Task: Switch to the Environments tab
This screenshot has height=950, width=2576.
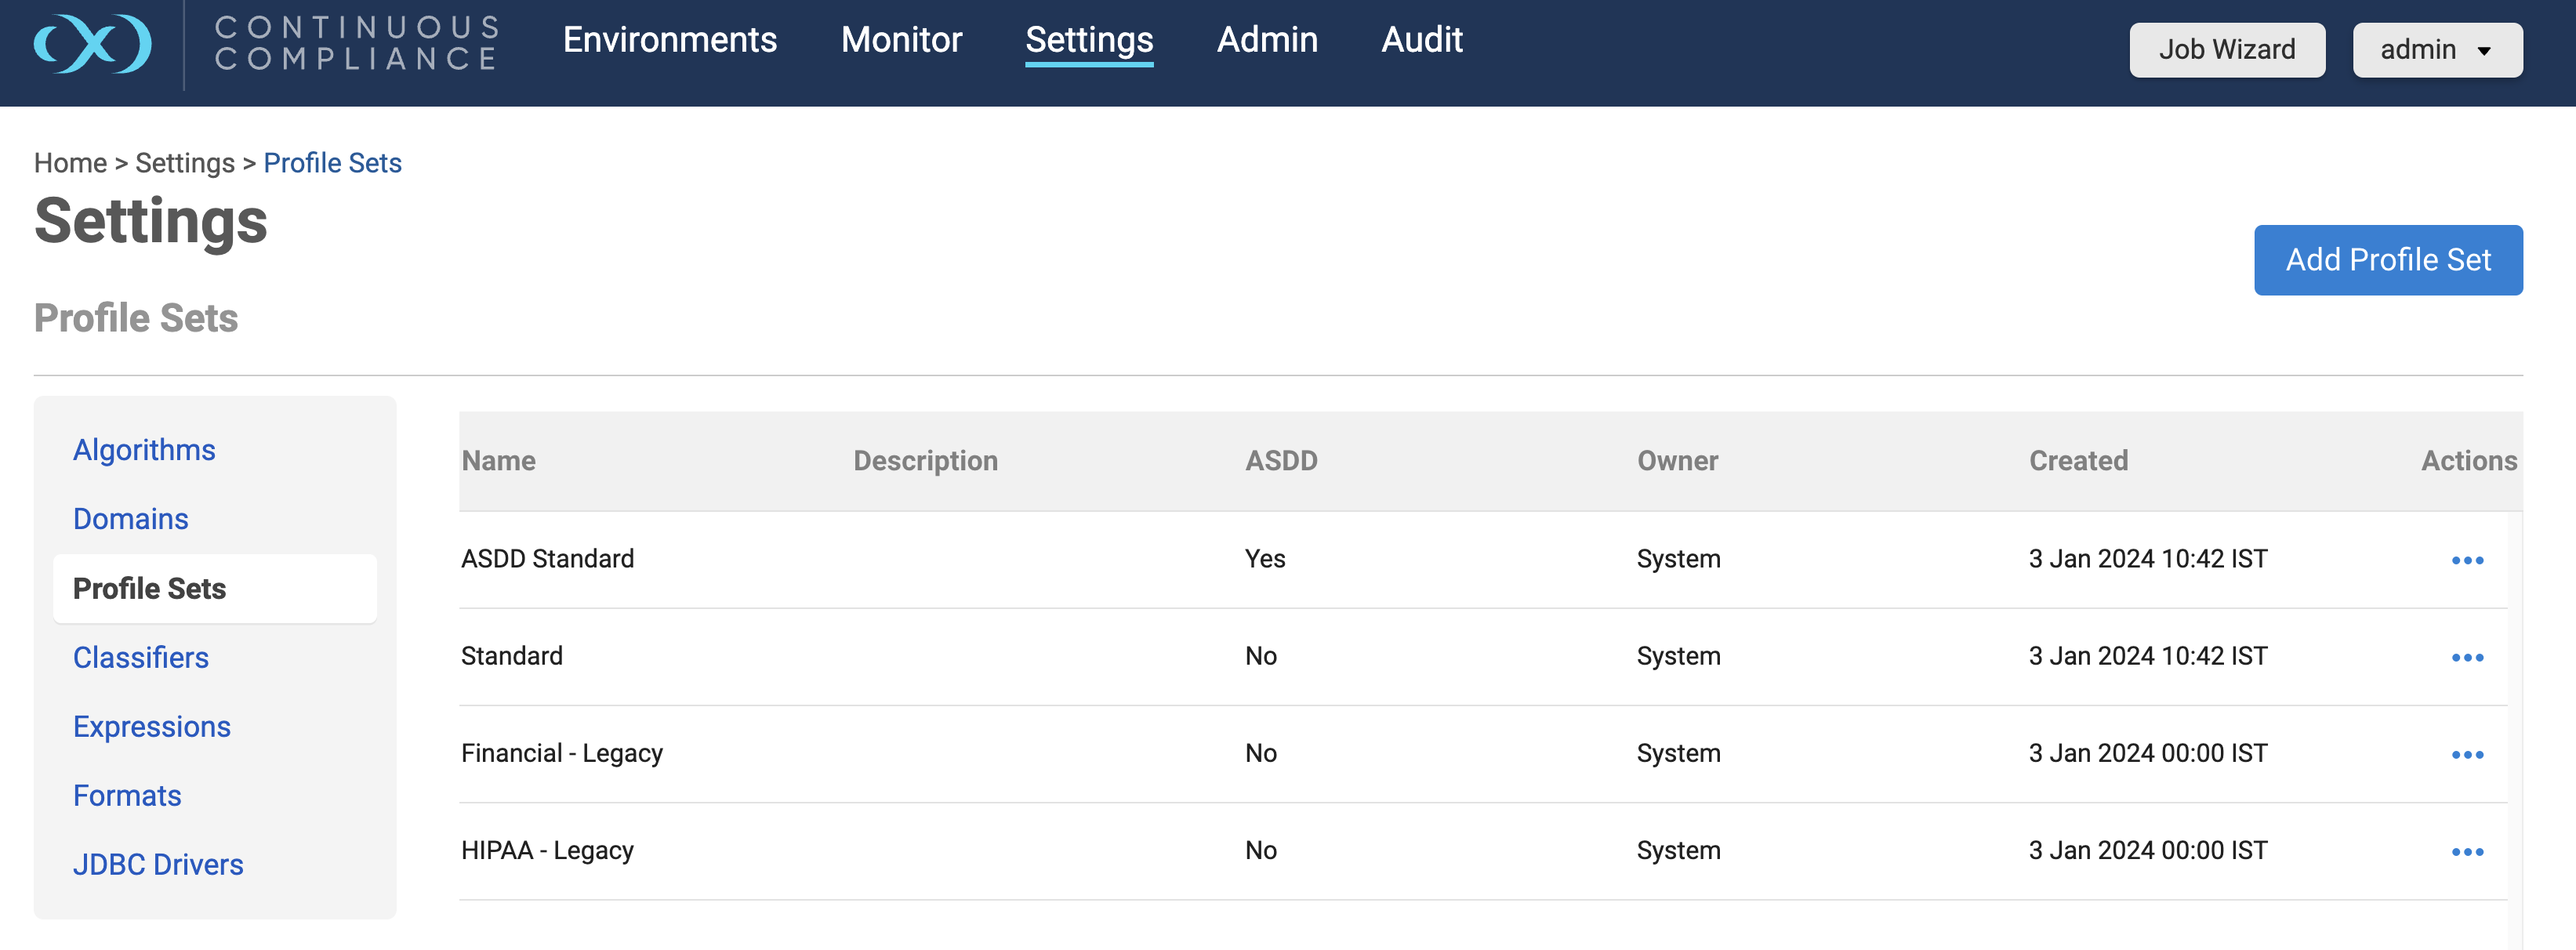Action: (670, 40)
